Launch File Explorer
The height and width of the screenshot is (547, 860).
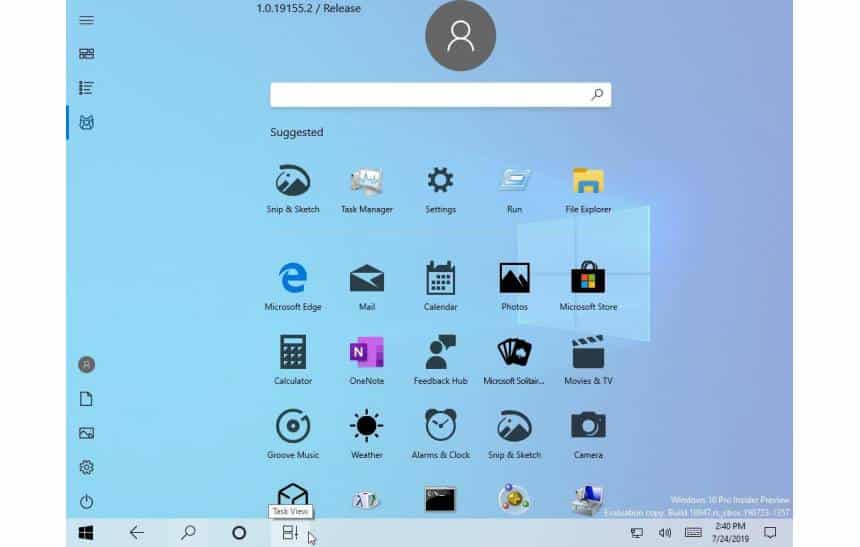coord(588,188)
